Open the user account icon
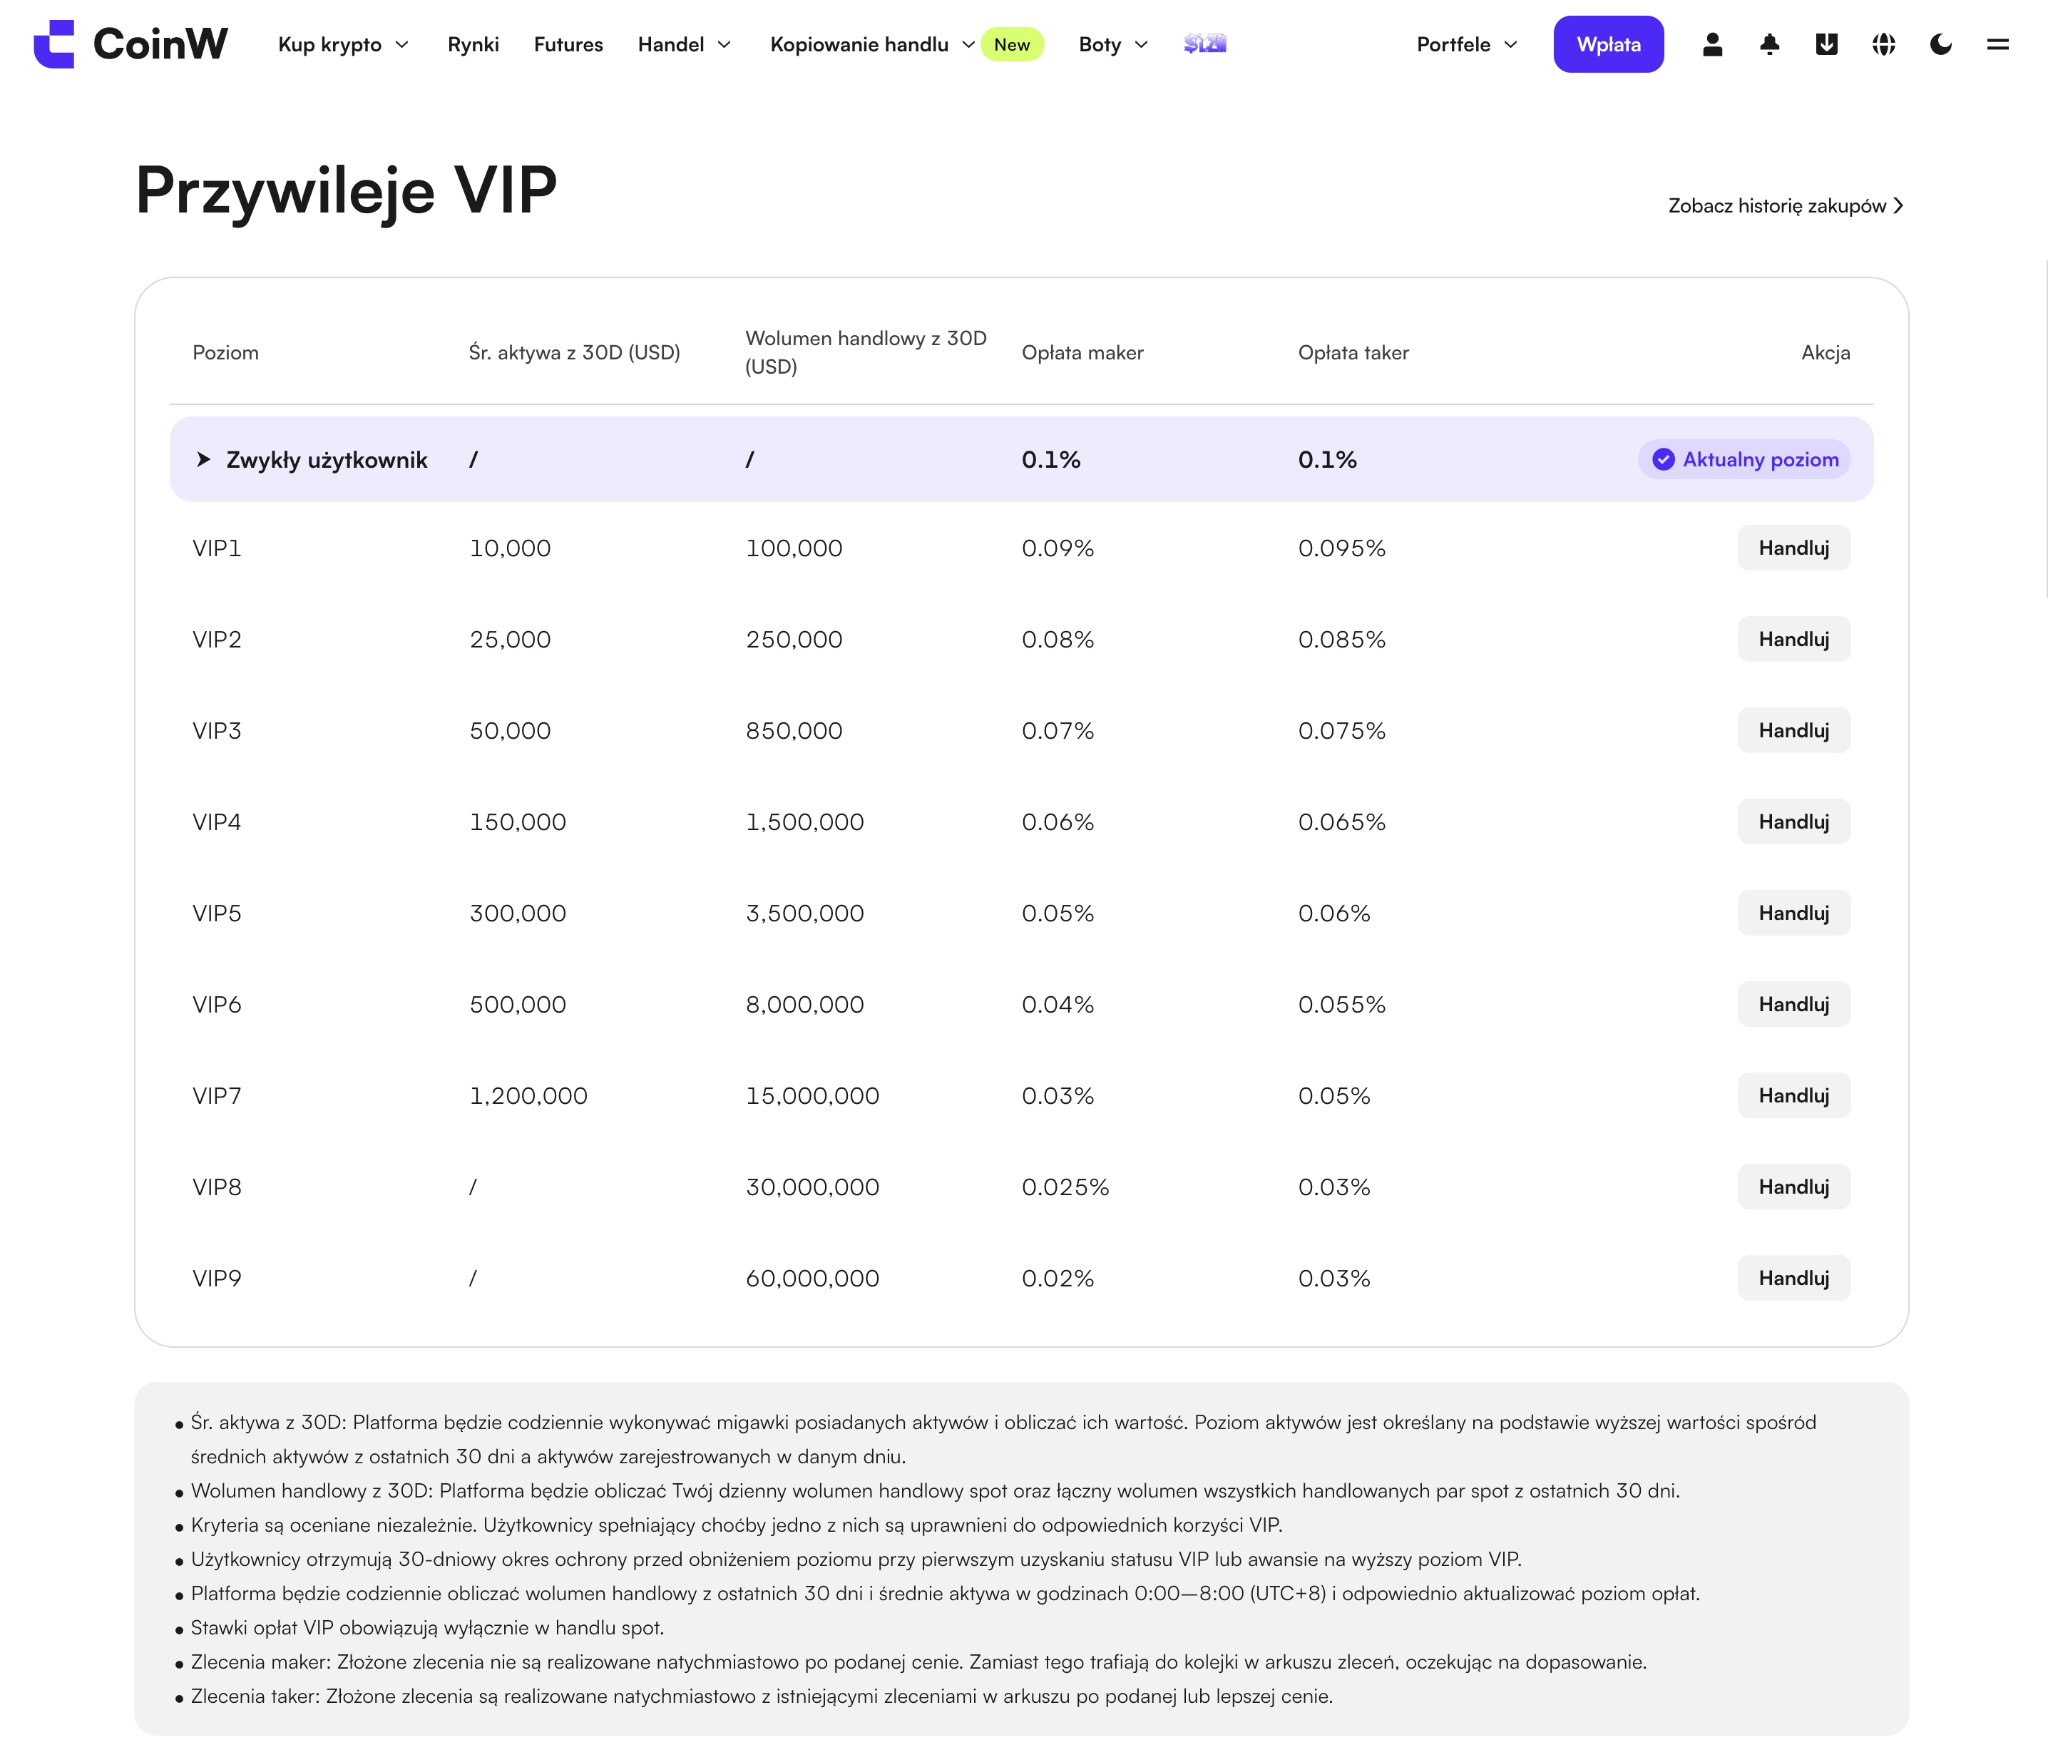Screen dimensions: 2048x1741 pos(1712,44)
